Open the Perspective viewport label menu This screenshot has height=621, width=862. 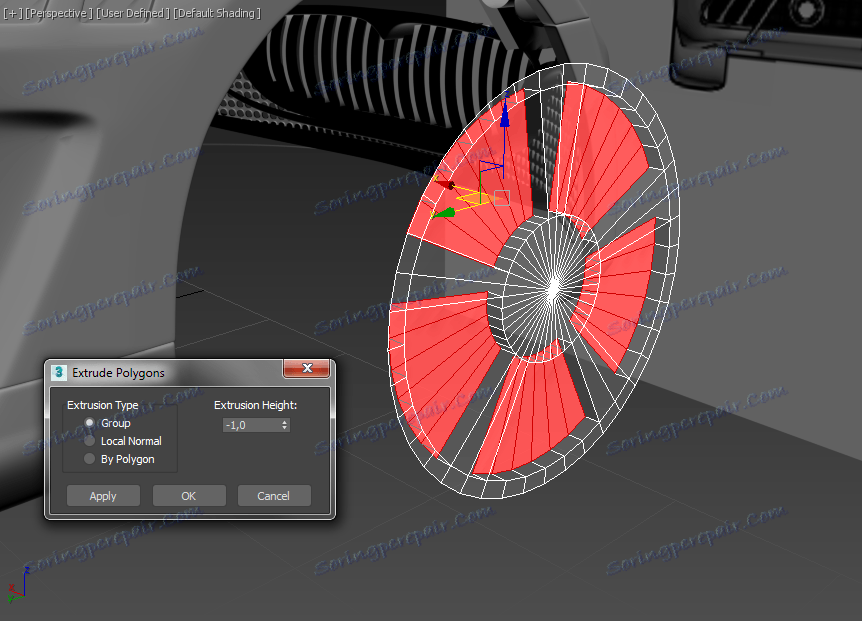pyautogui.click(x=59, y=13)
